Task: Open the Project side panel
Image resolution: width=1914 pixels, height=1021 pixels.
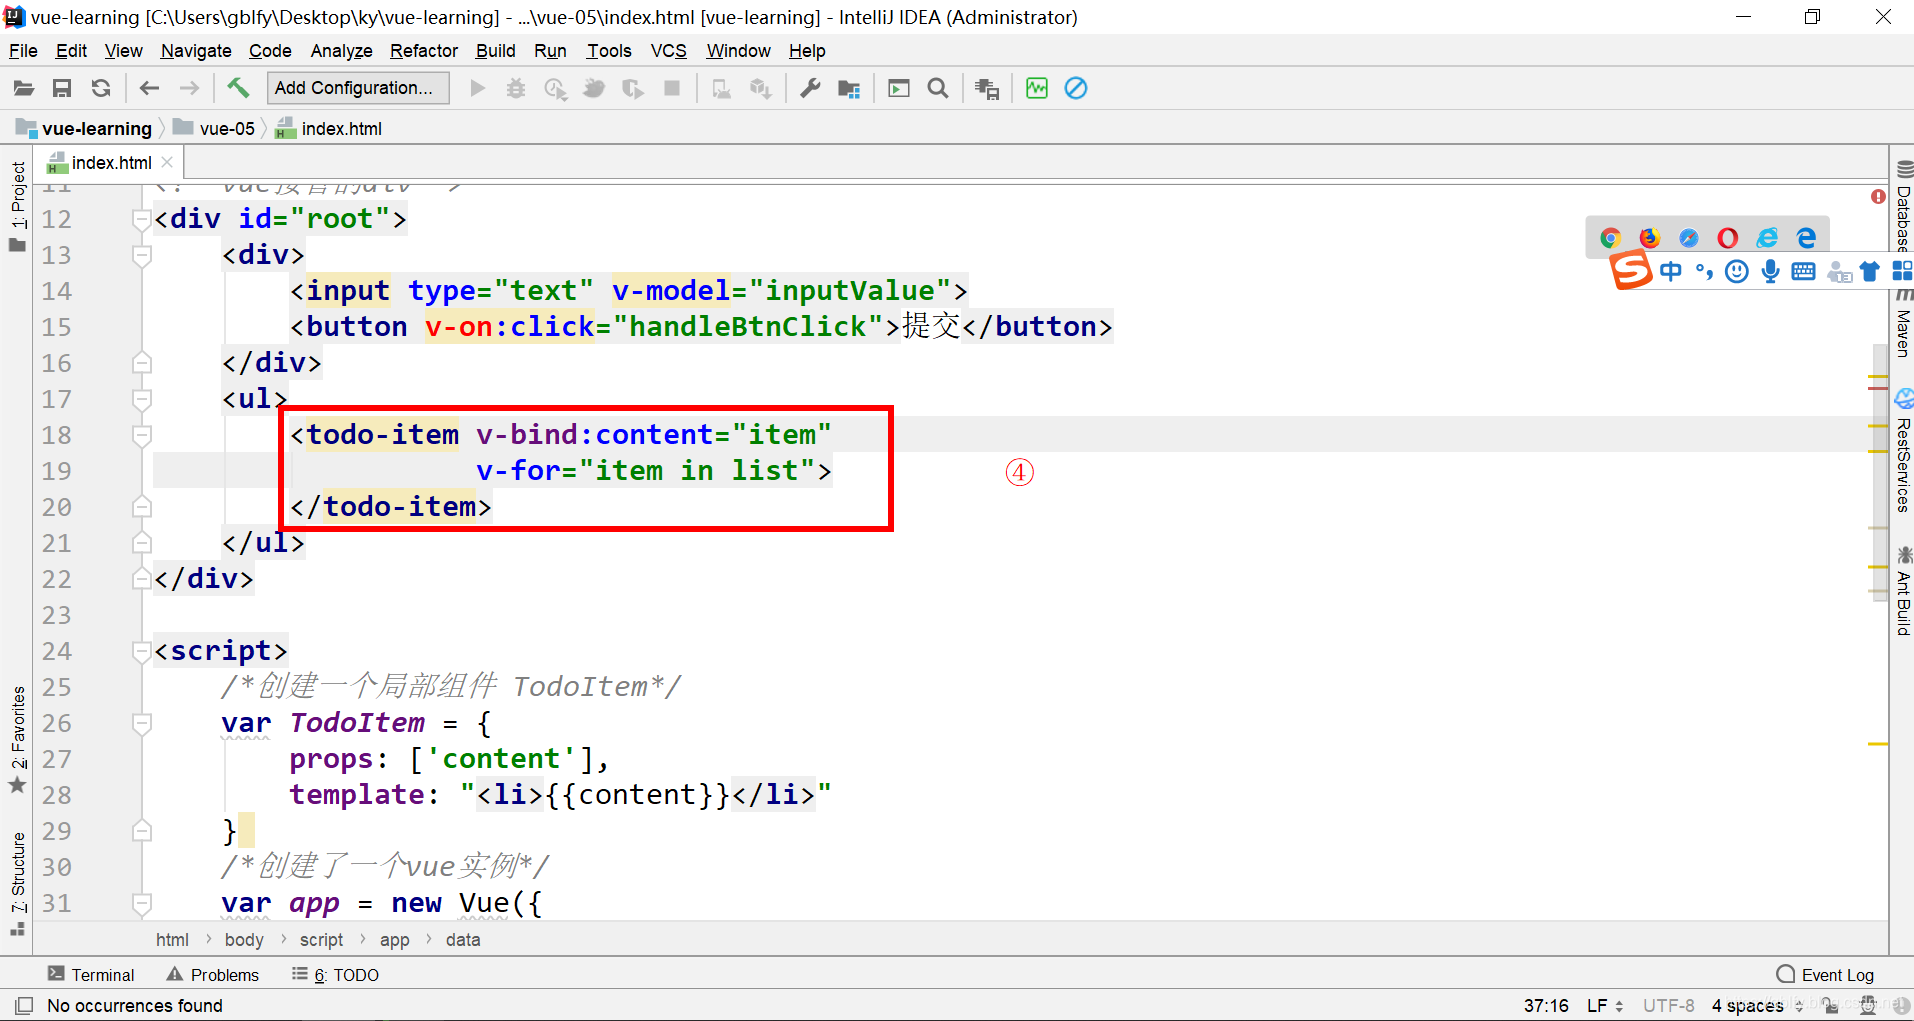Action: pyautogui.click(x=18, y=206)
